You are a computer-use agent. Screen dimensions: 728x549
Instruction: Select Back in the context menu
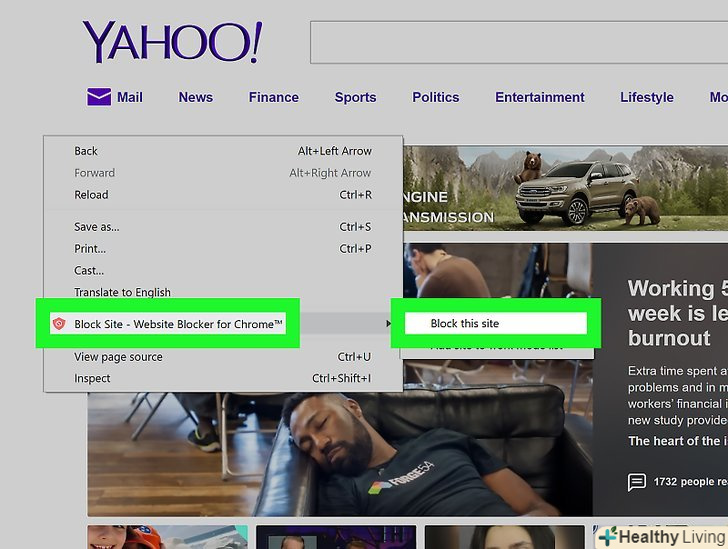[86, 151]
